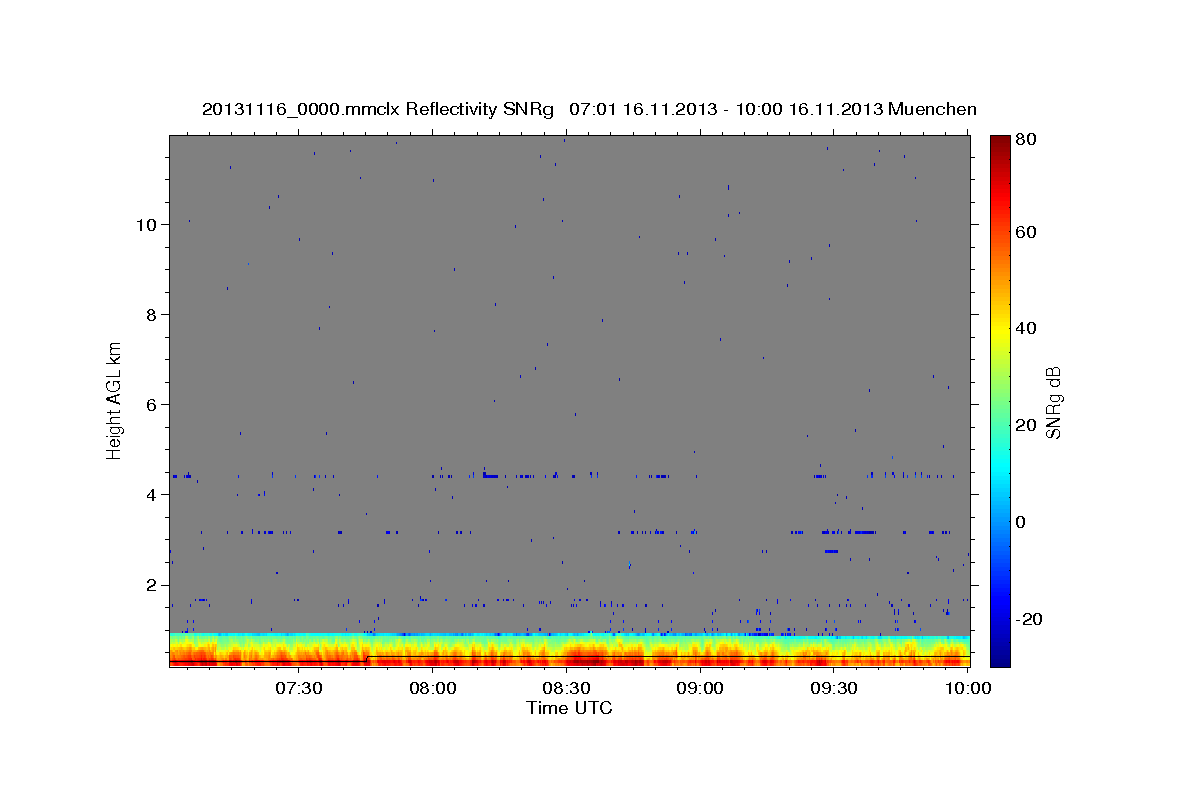Click the 07:30 time tick label
This screenshot has height=800, width=1200.
299,689
